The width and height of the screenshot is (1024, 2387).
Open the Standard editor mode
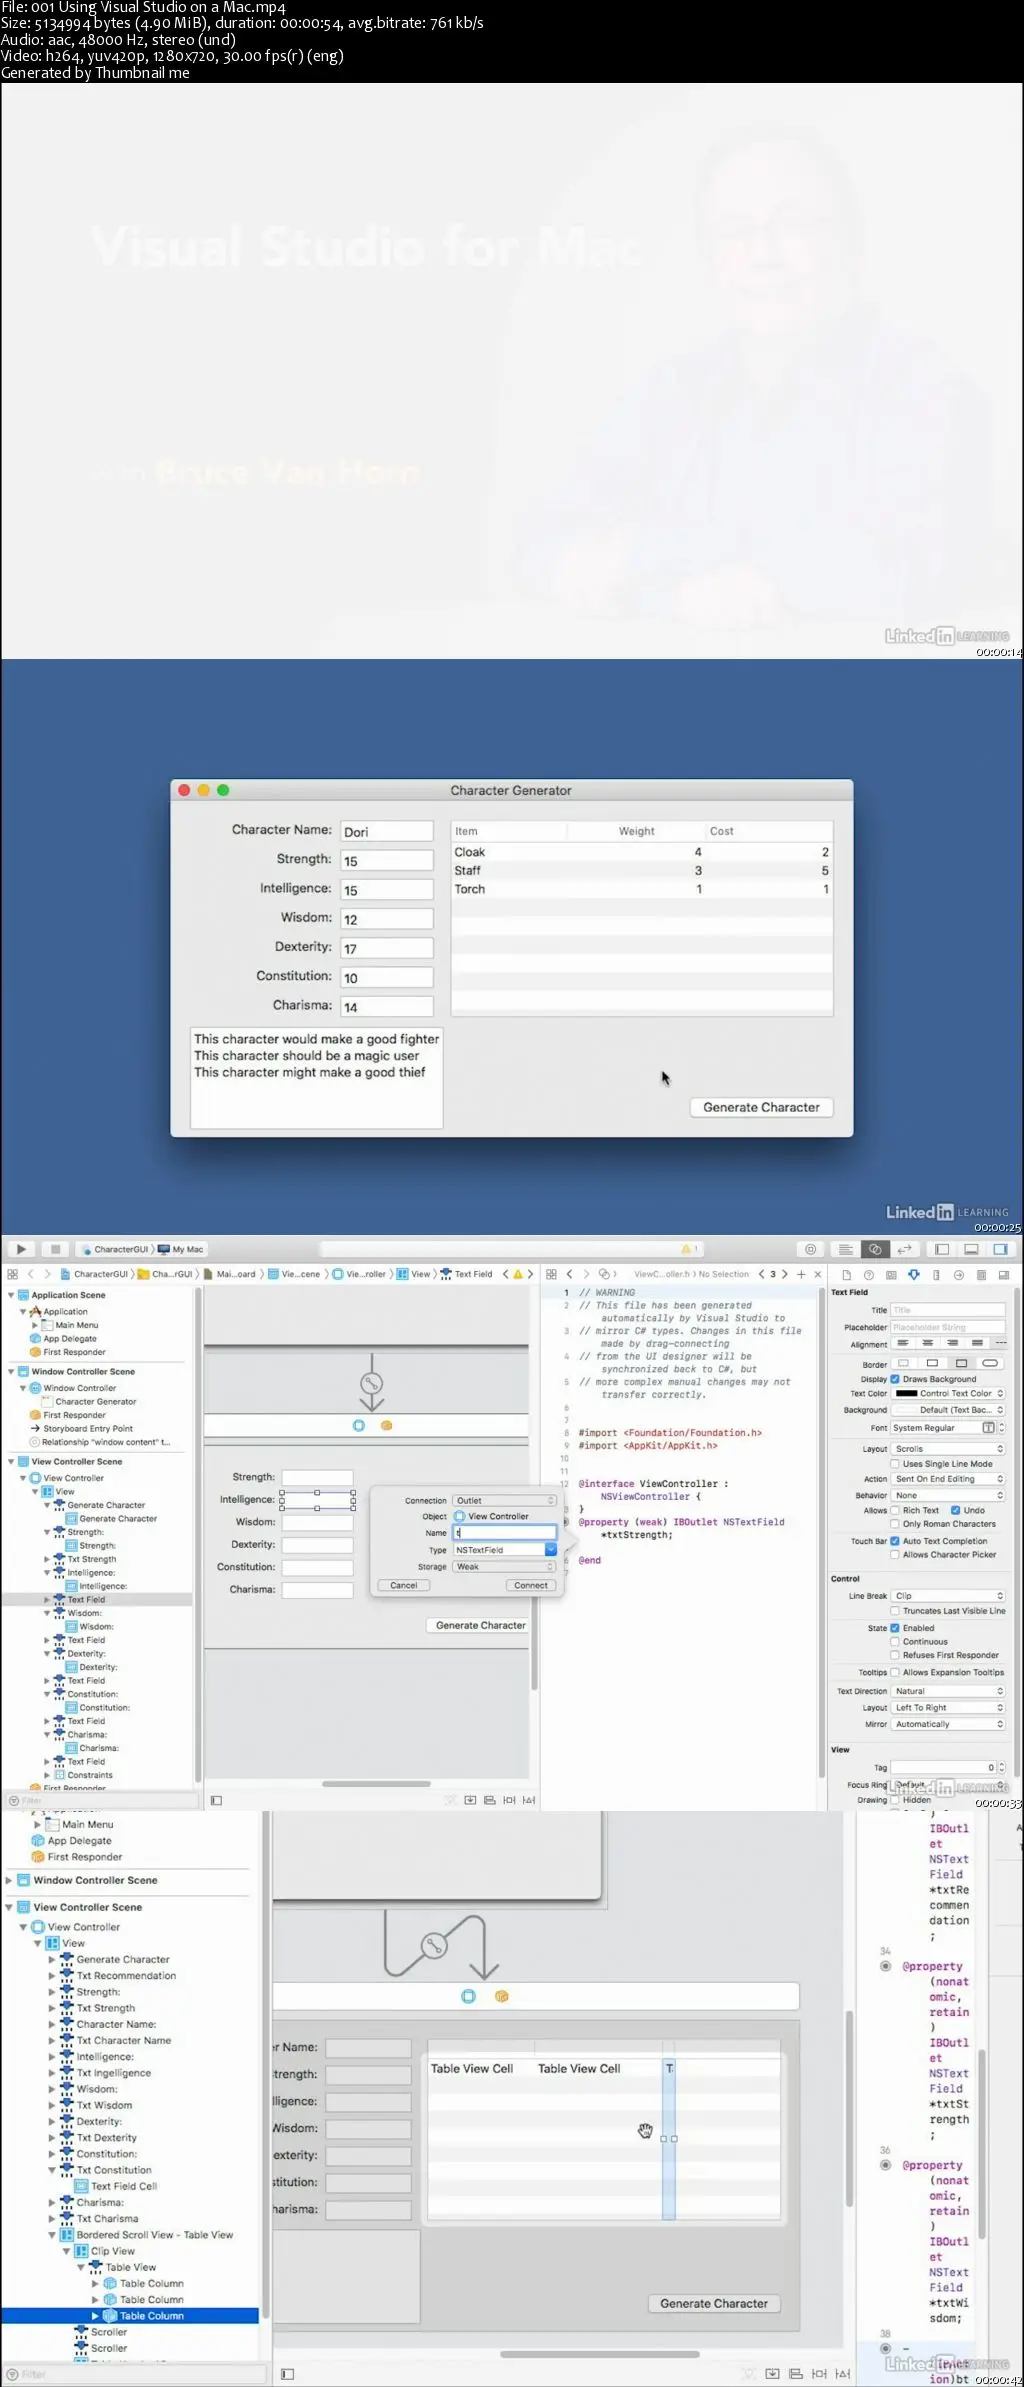pyautogui.click(x=845, y=1249)
